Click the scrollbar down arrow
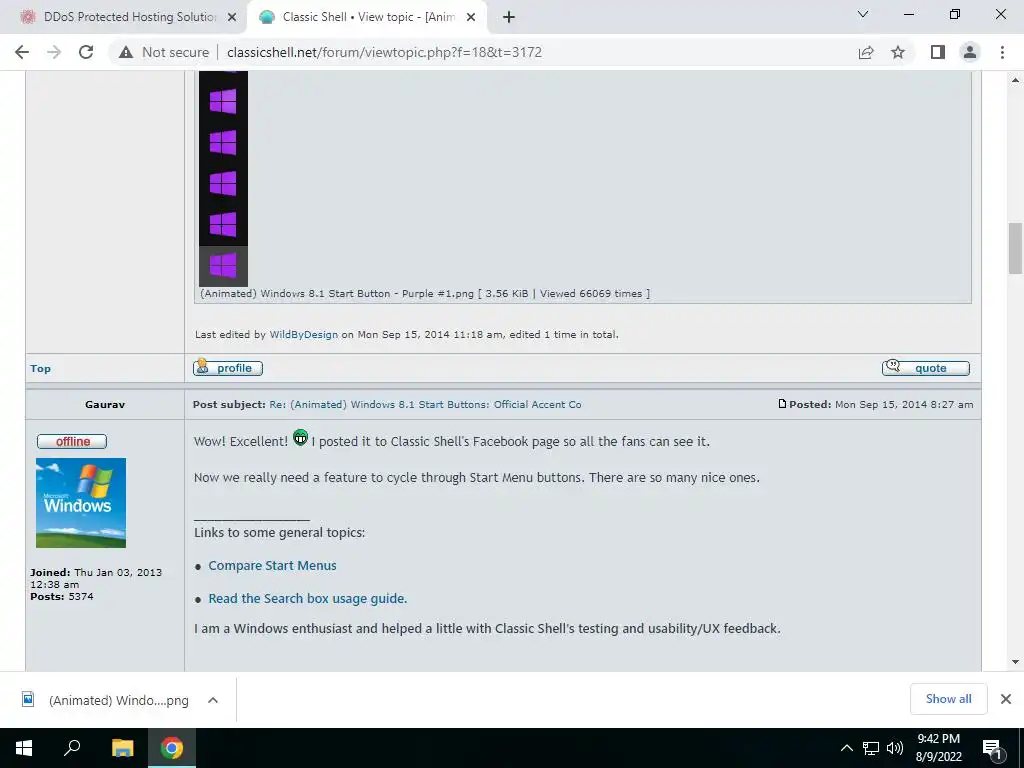Screen dimensions: 1024x768 [1015, 662]
